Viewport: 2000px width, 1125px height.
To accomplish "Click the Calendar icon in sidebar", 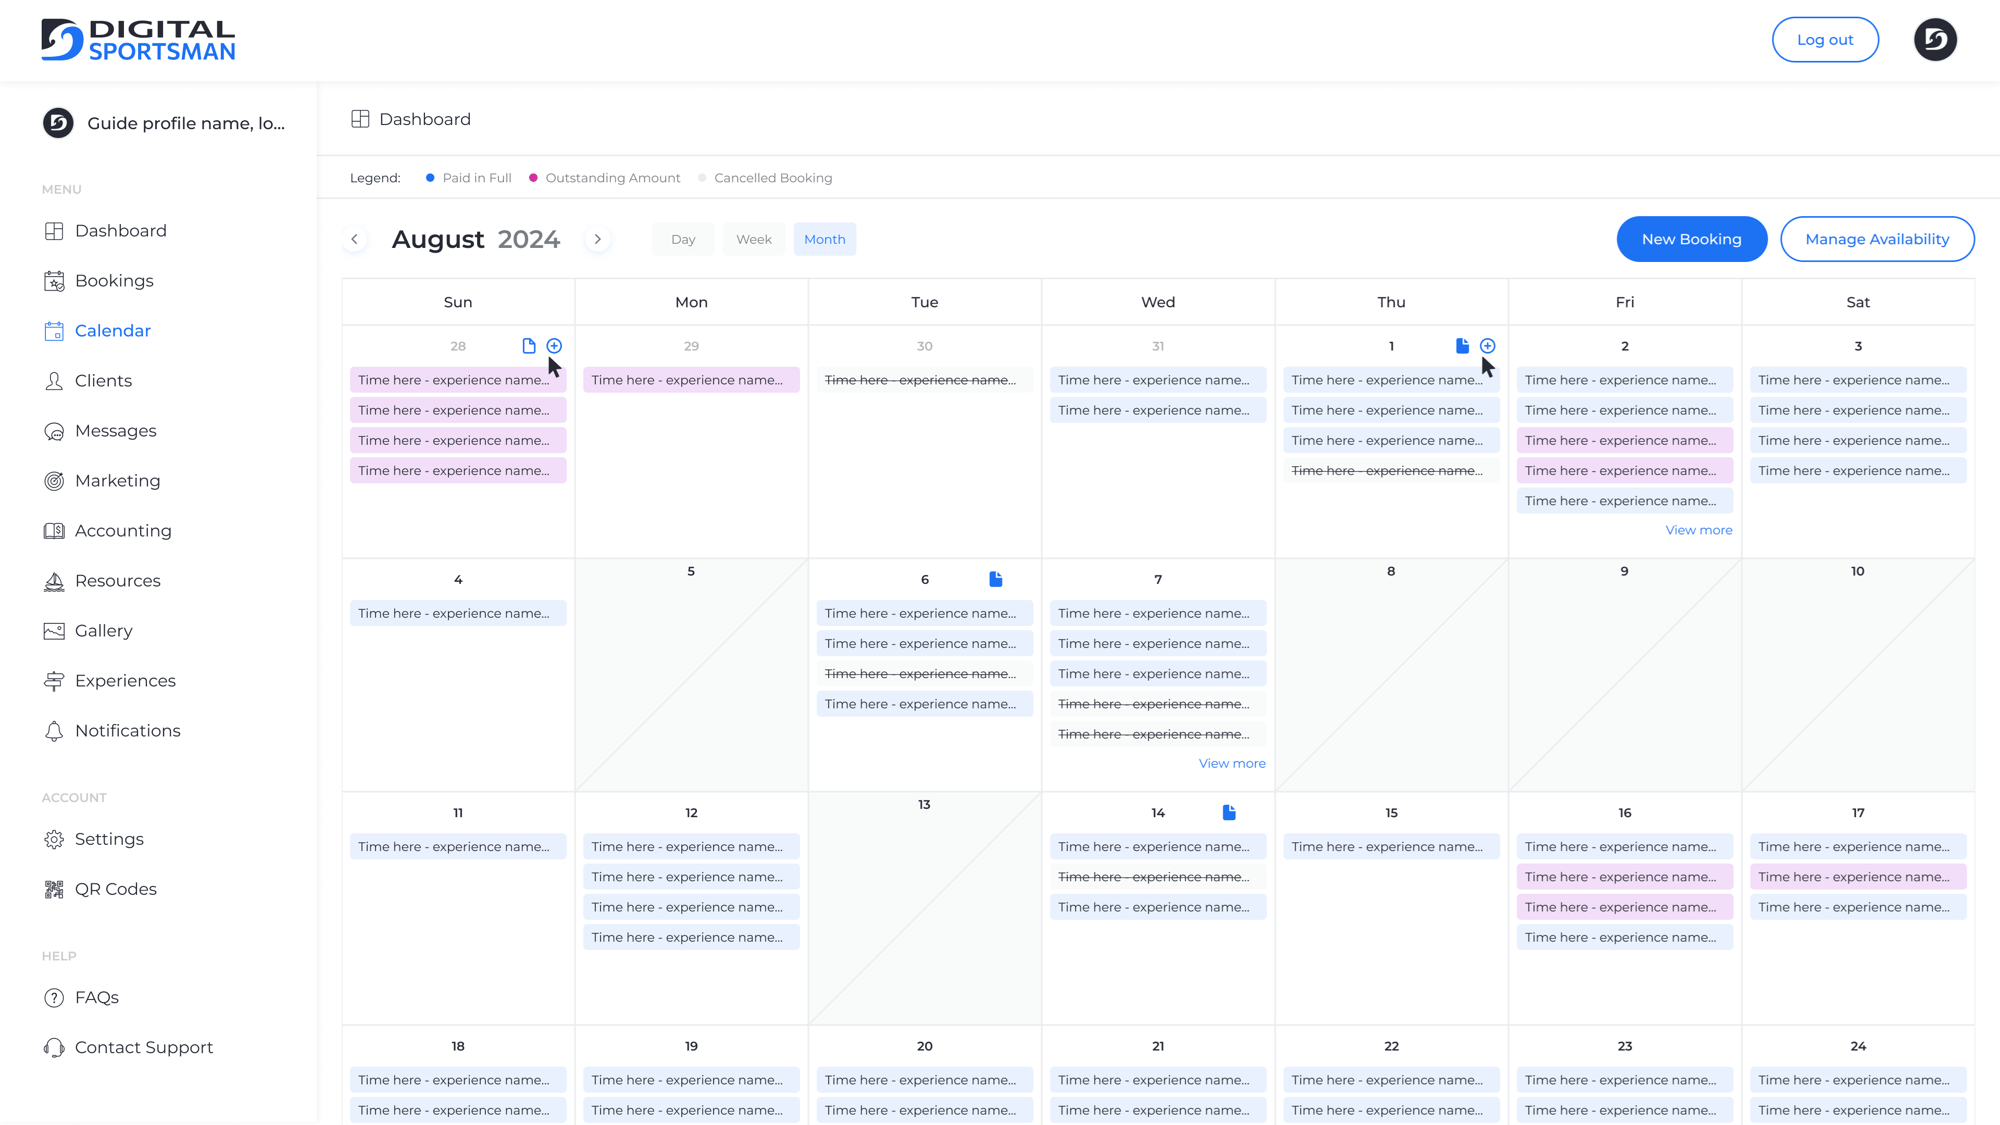I will click(x=54, y=331).
